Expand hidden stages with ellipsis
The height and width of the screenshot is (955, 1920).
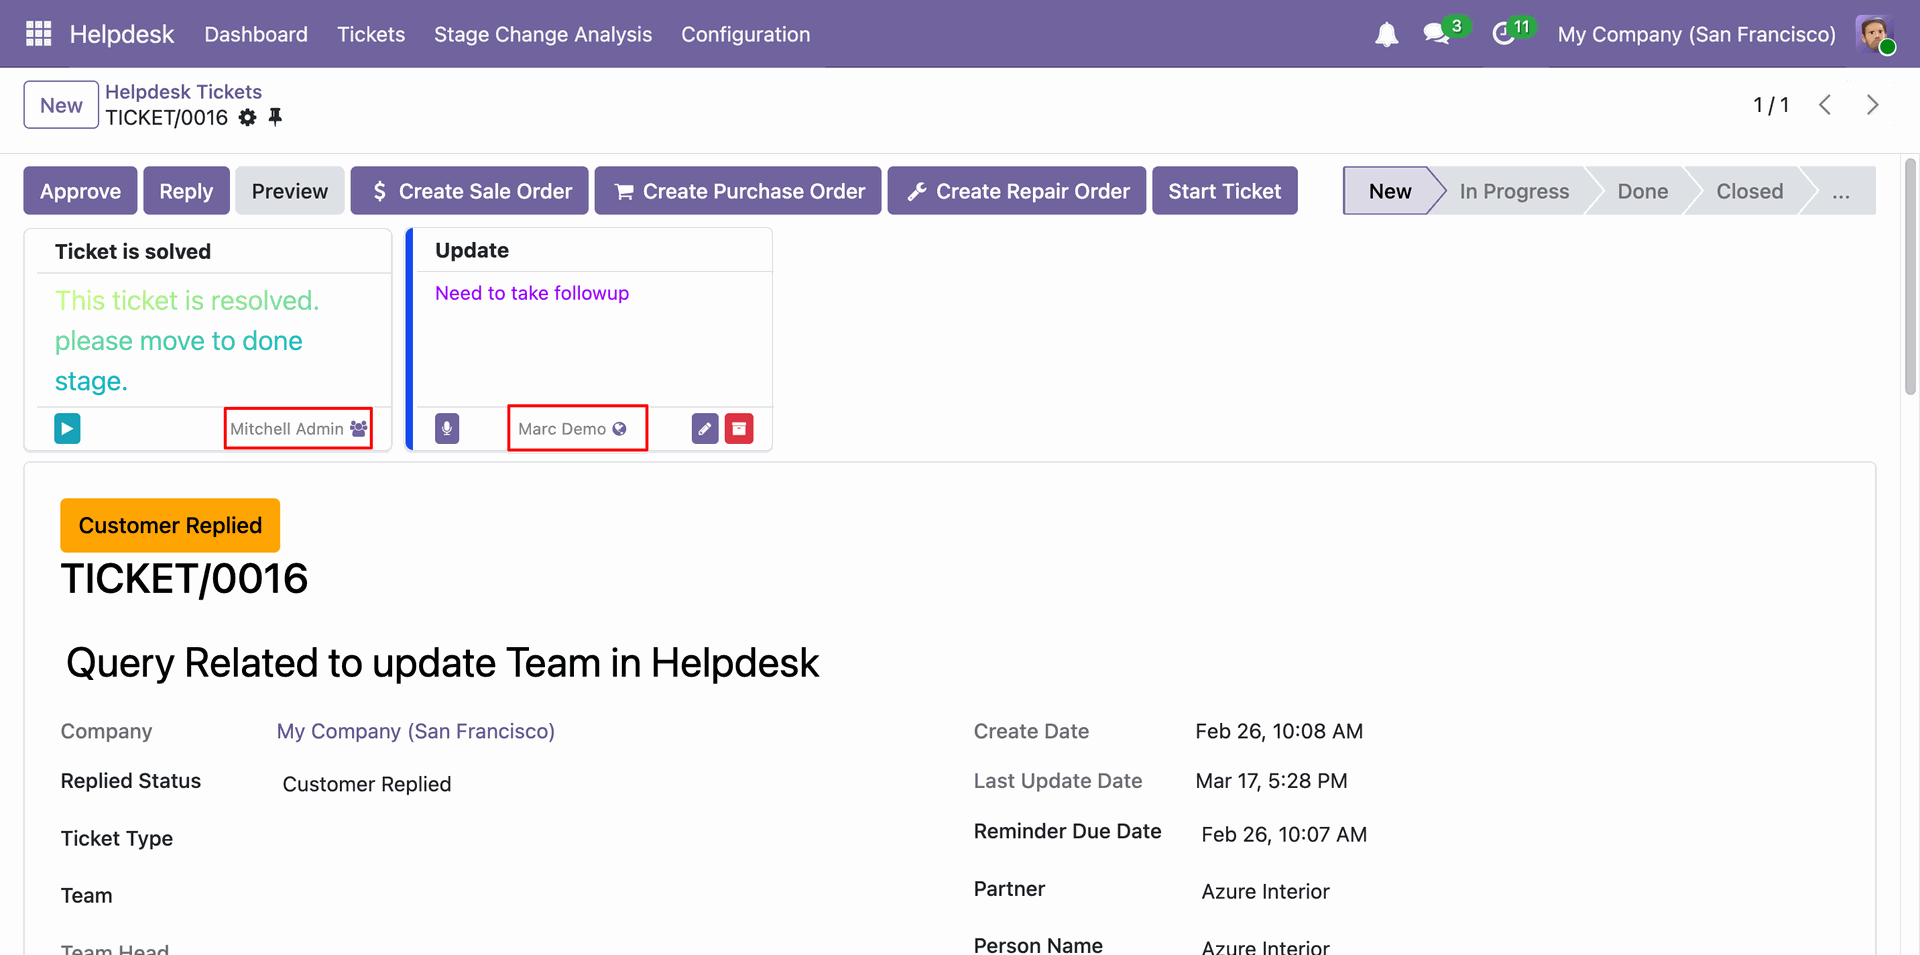click(1840, 191)
